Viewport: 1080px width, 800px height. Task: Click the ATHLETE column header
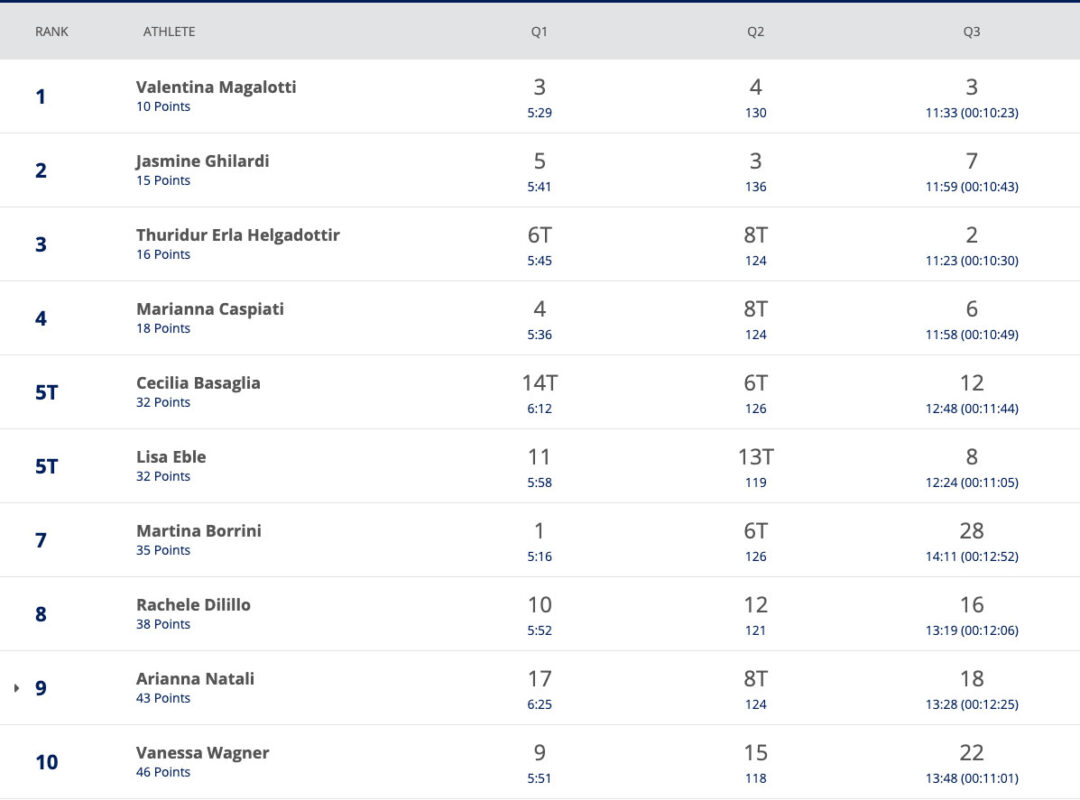pyautogui.click(x=169, y=32)
